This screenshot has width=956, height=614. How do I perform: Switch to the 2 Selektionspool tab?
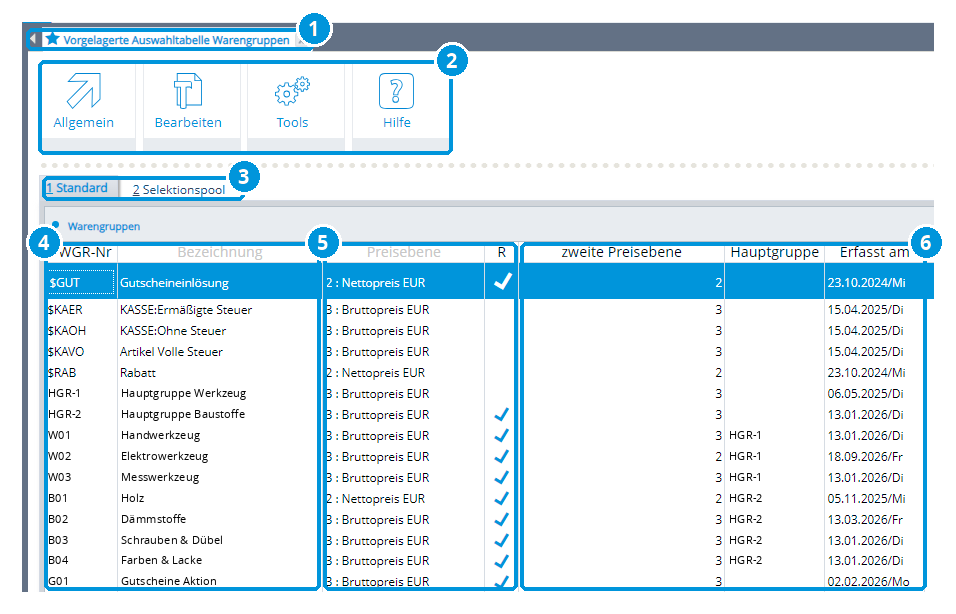tap(179, 190)
